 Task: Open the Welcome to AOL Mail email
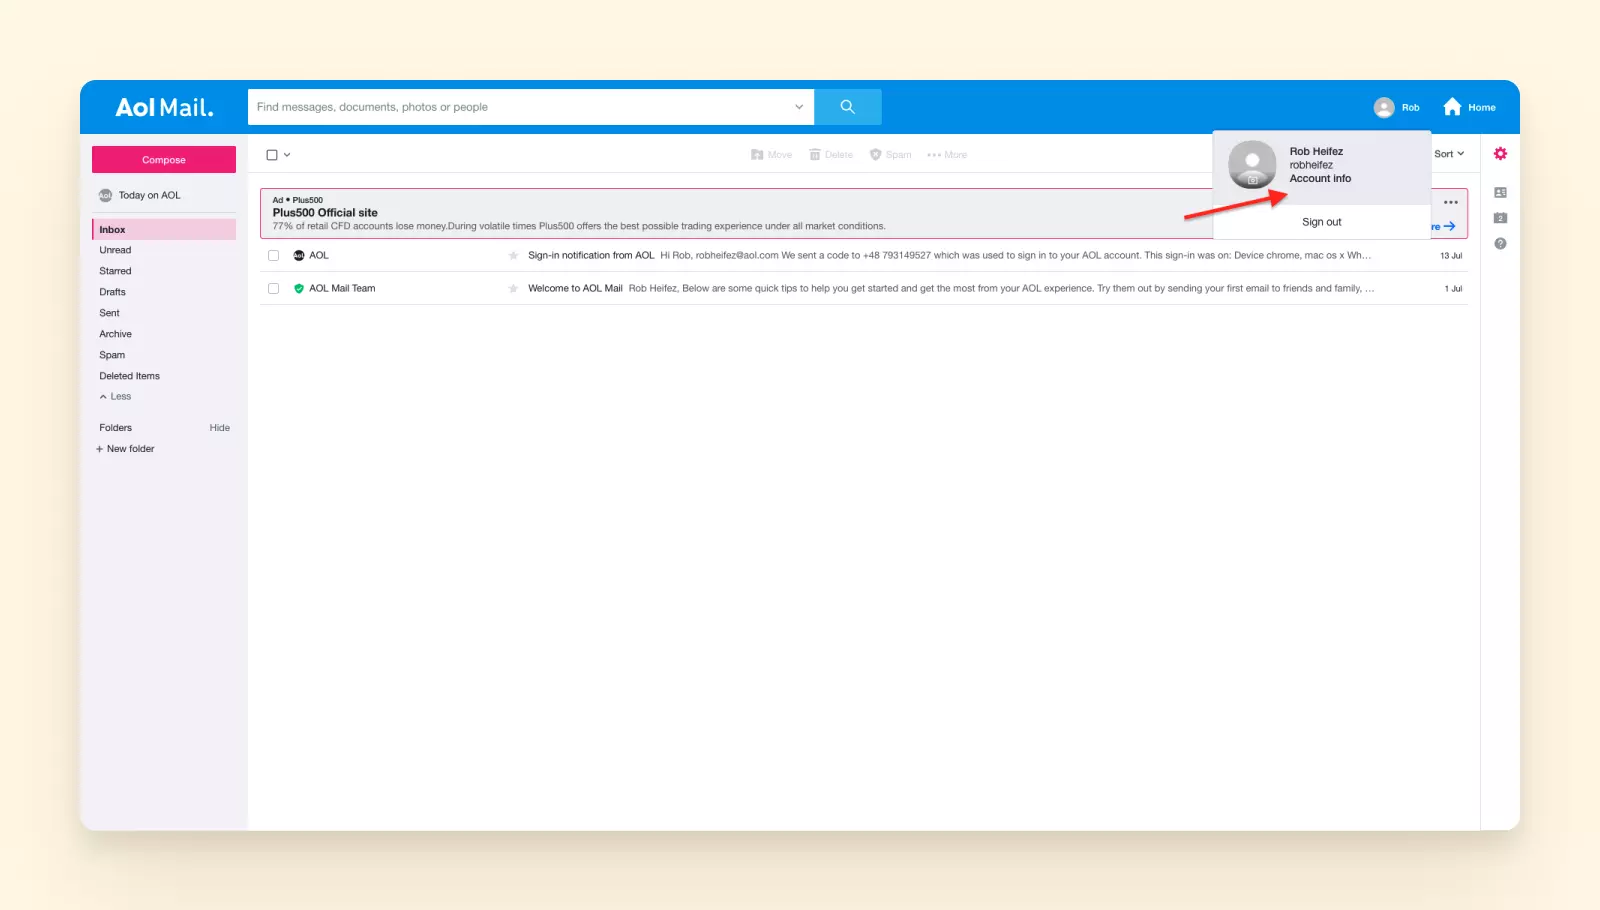tap(864, 289)
